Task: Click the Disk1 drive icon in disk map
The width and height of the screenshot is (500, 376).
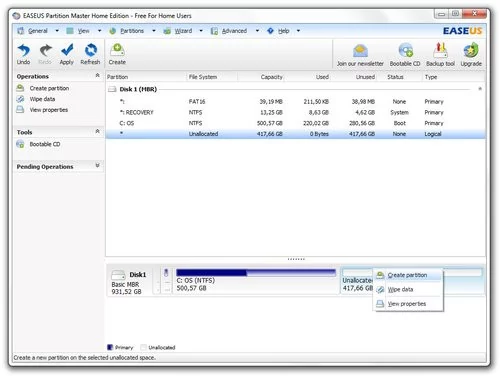Action: [118, 275]
